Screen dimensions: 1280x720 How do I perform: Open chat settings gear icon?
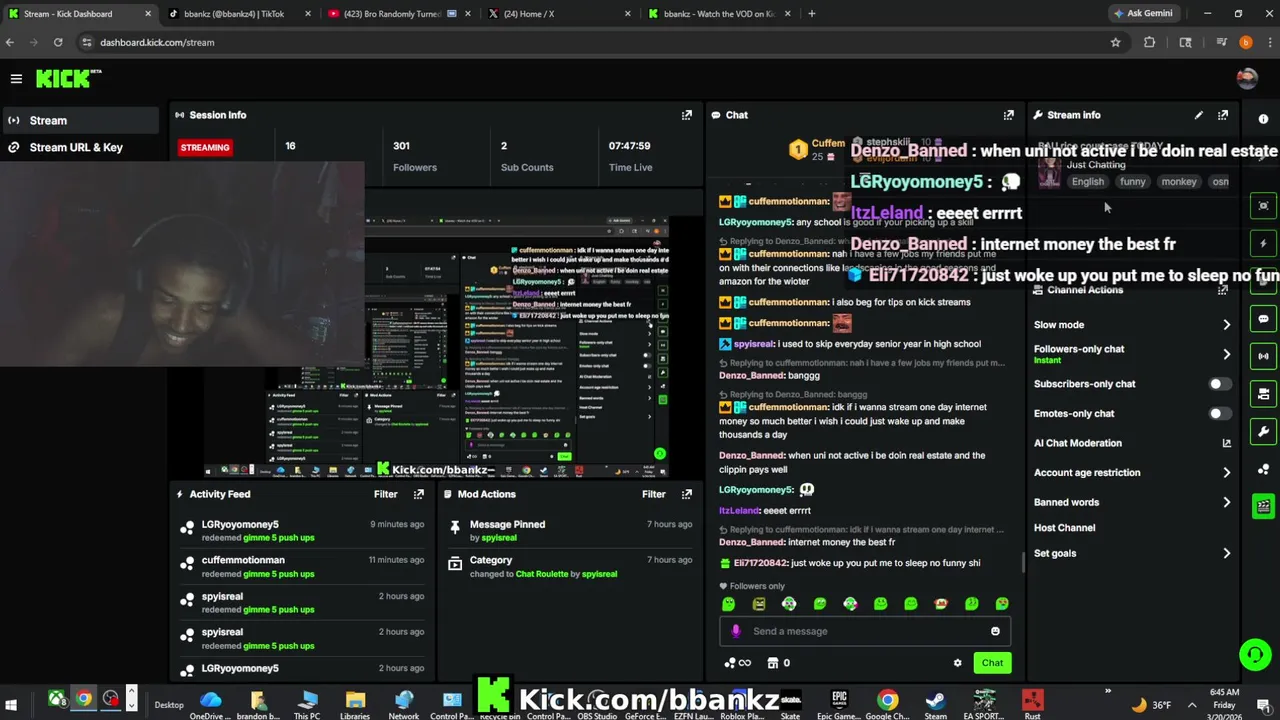[957, 663]
